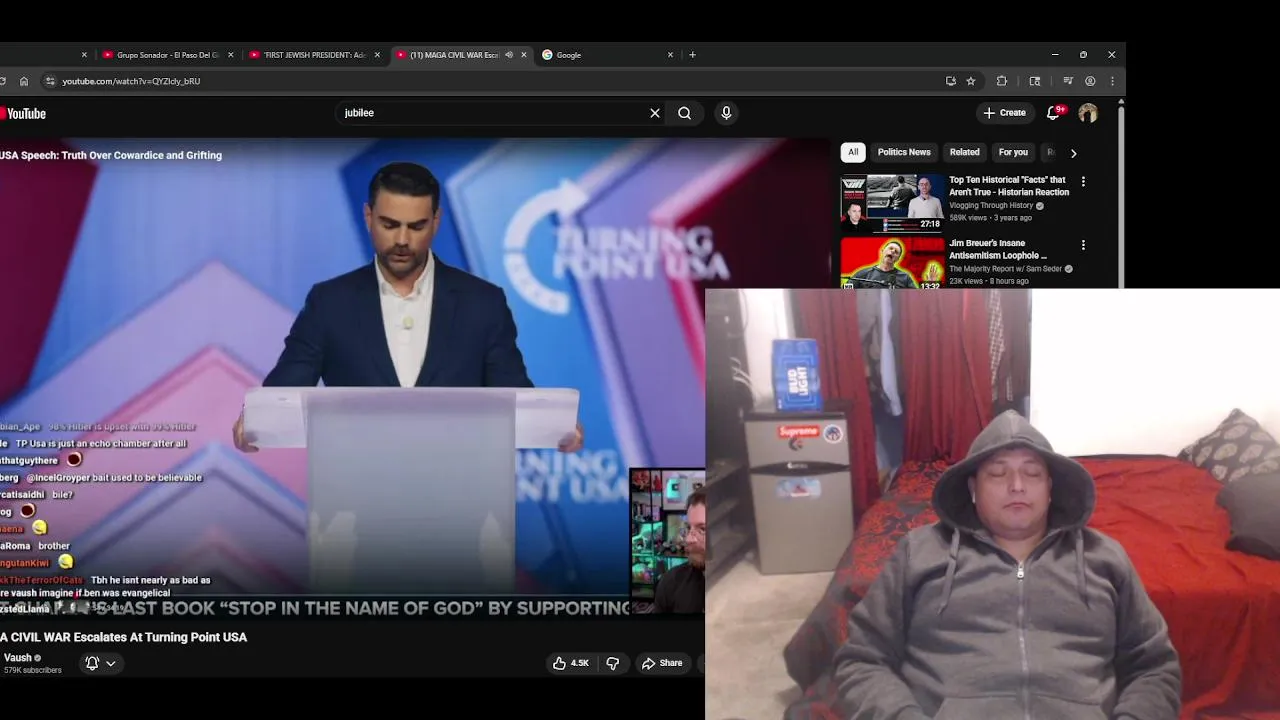Open the YouTube home logo

coord(23,114)
